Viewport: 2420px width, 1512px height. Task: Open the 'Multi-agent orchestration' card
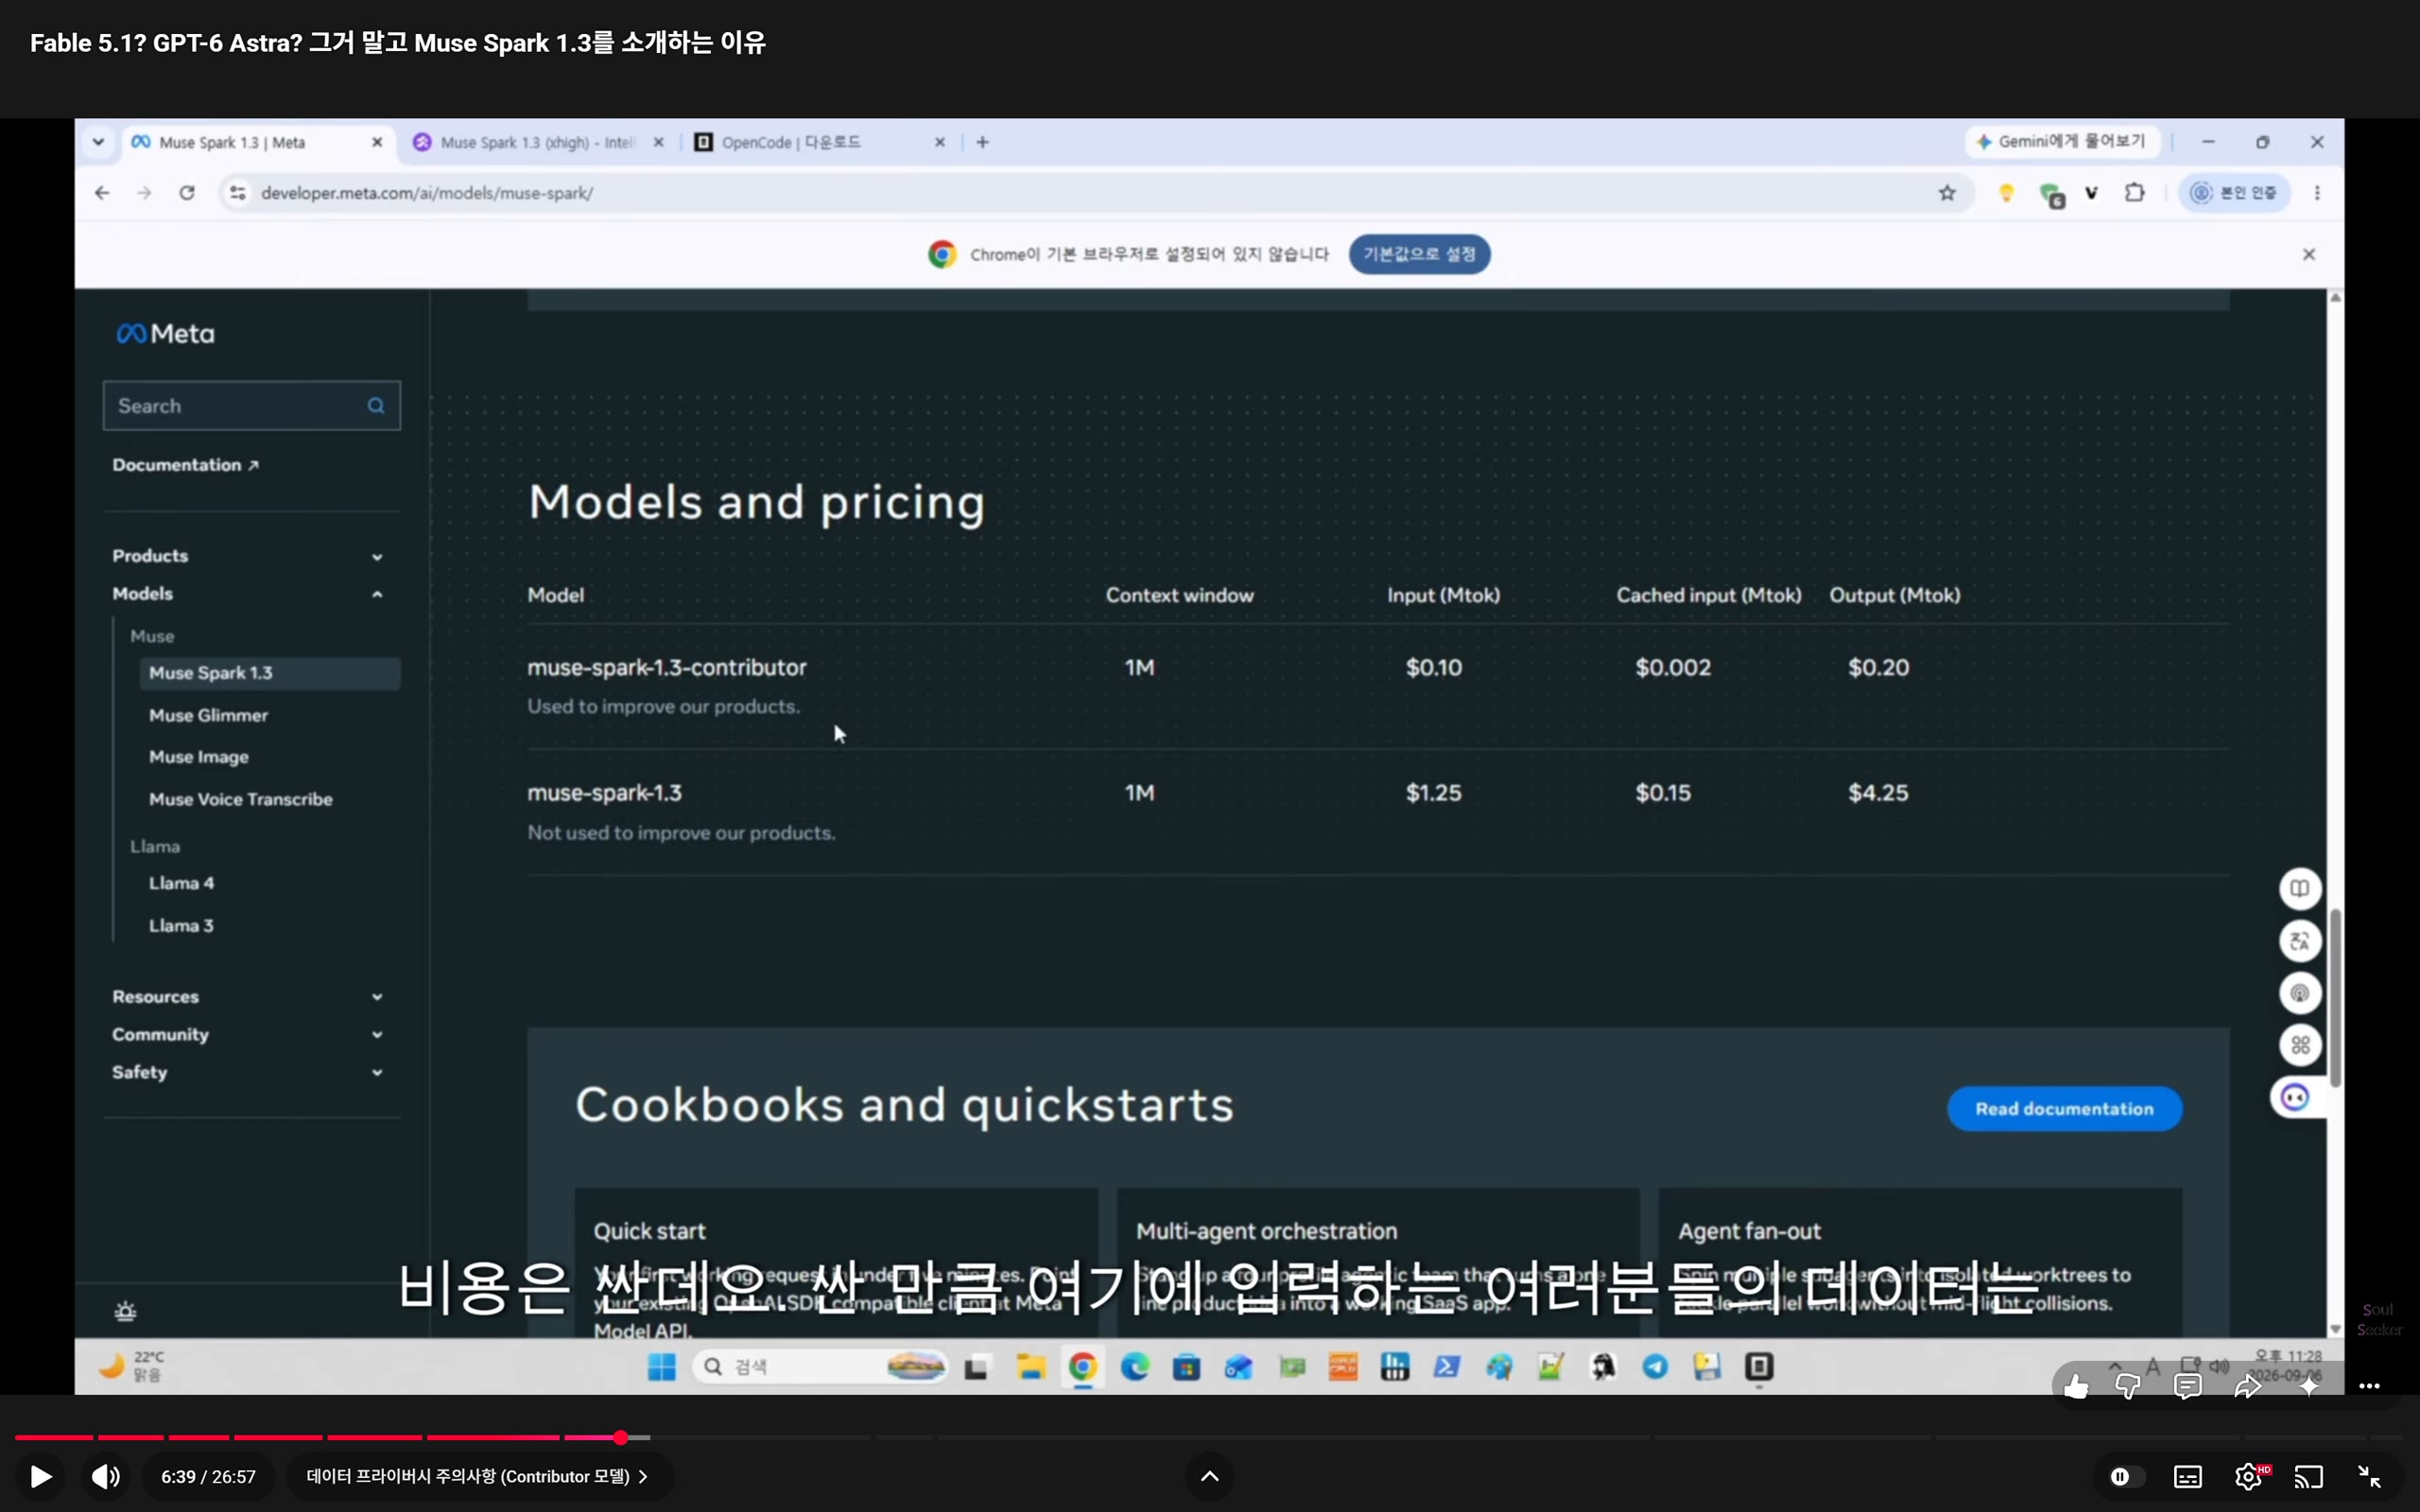coord(1378,1263)
